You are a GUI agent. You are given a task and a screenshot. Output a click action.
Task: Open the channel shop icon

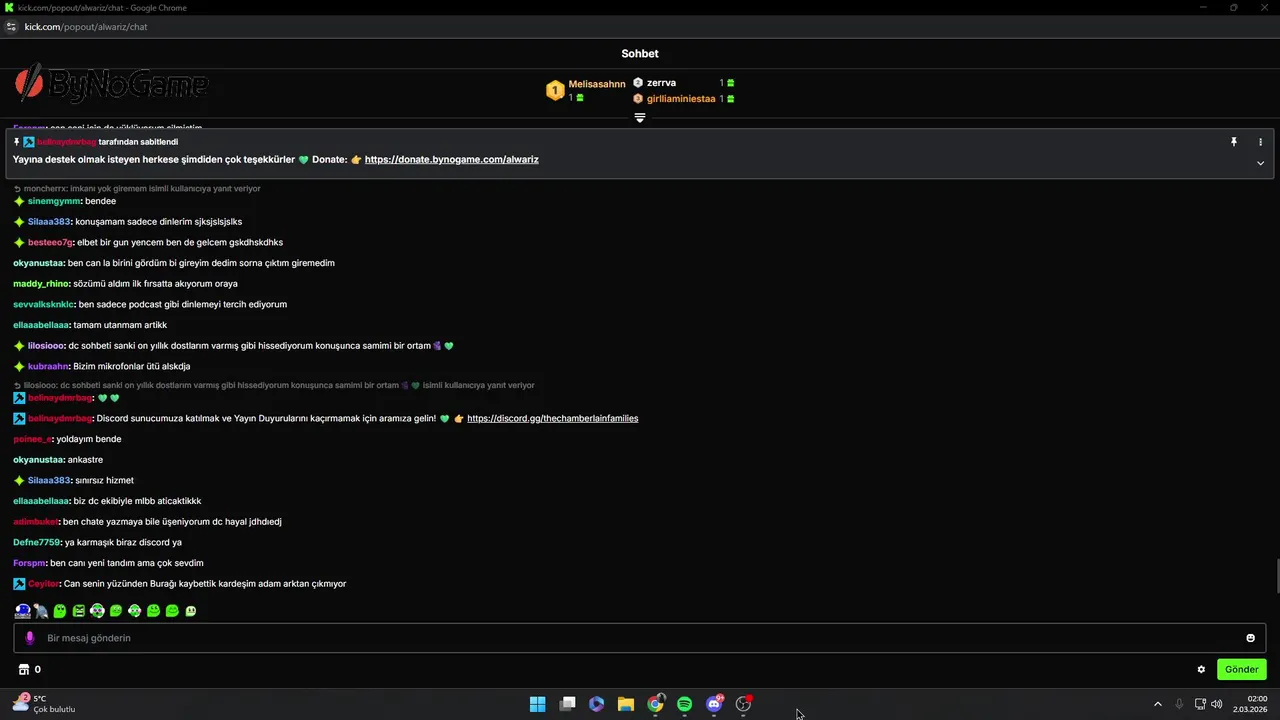(24, 670)
